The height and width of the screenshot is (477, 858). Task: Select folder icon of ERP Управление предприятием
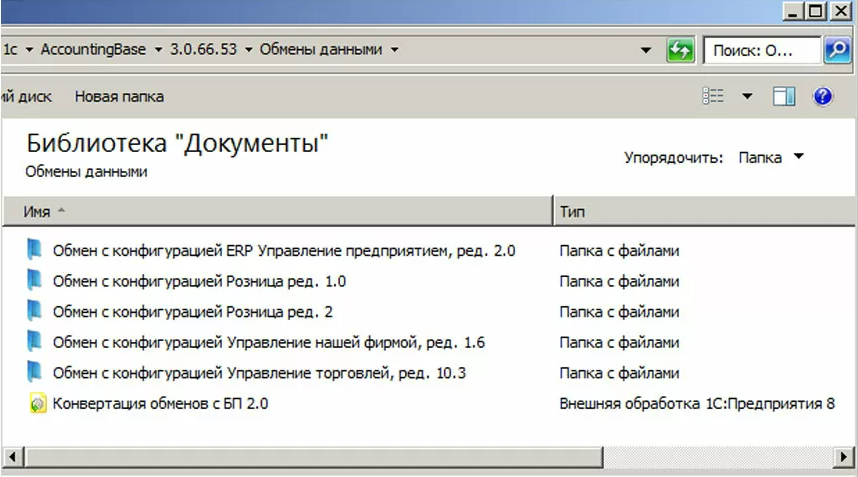tap(34, 249)
